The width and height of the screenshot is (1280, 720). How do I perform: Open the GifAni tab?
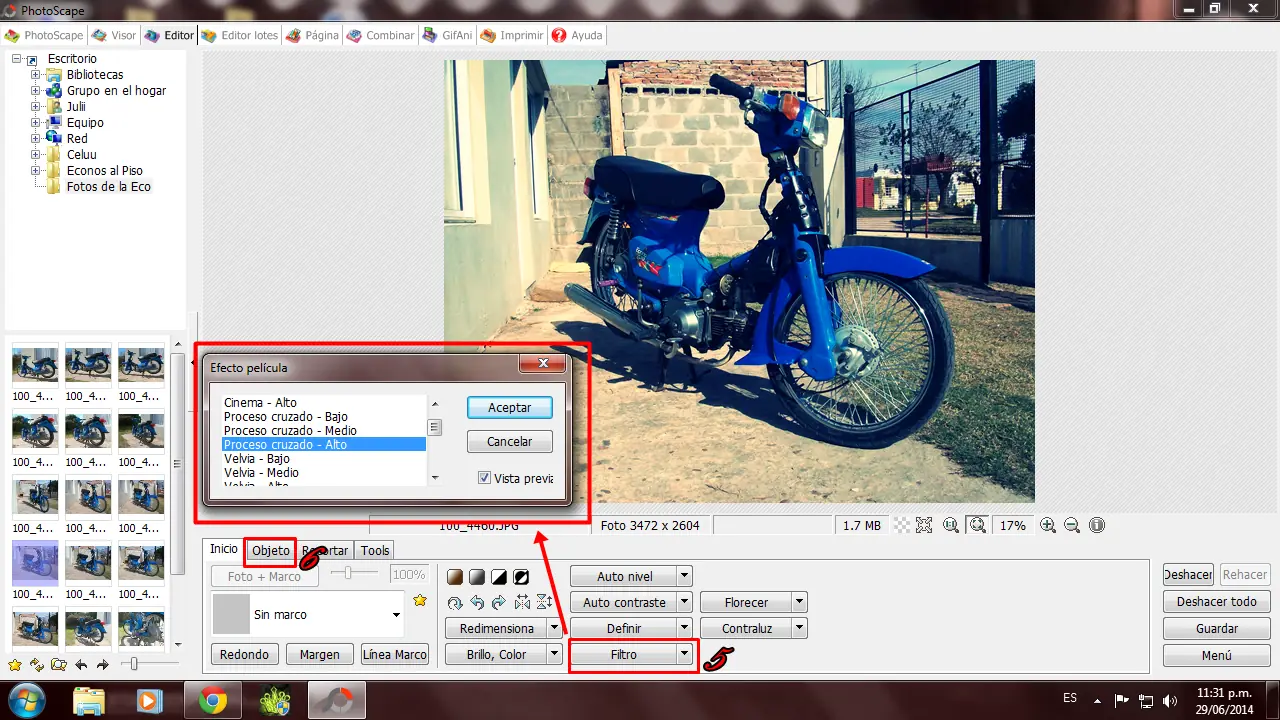coord(448,35)
